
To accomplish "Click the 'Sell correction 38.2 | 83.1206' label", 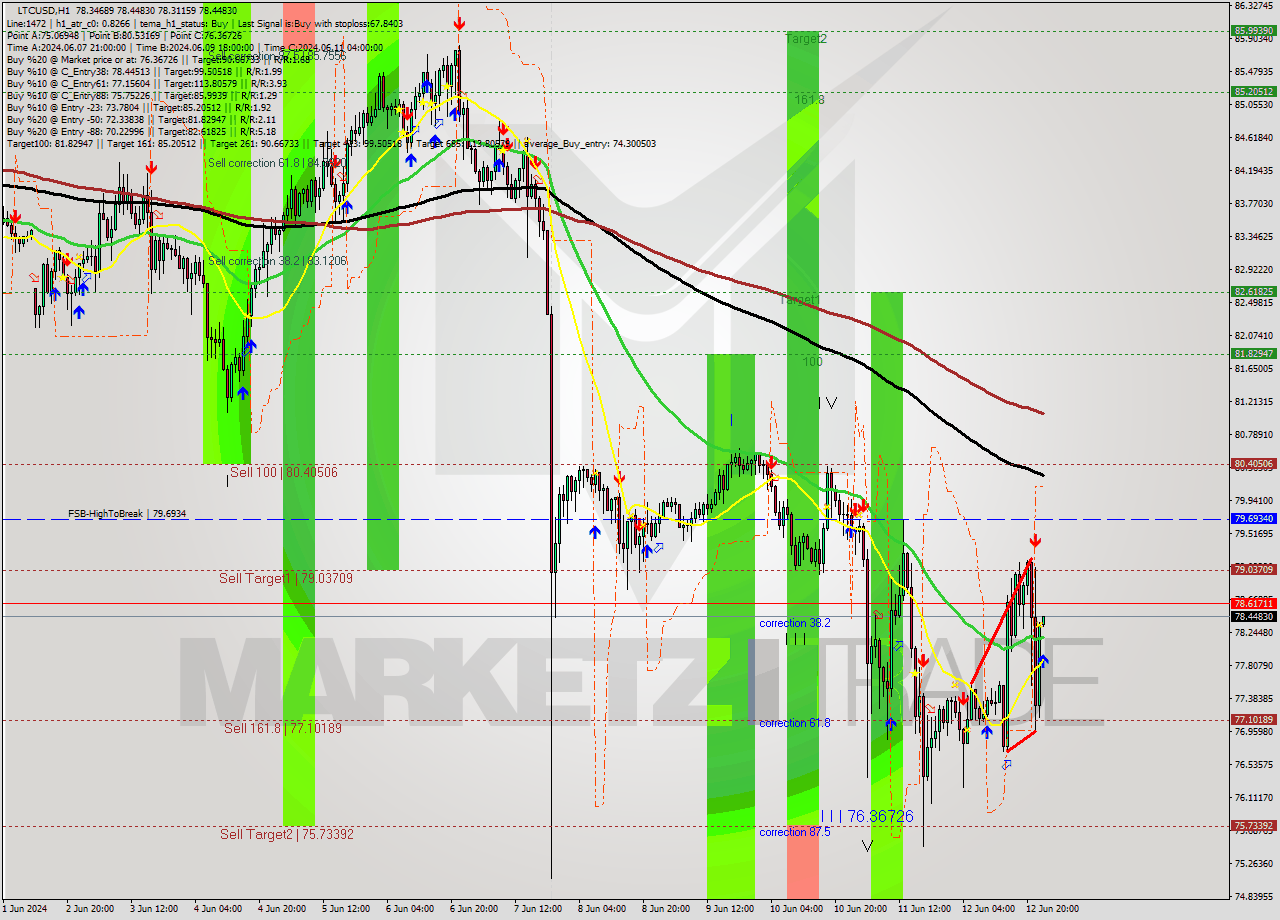I will 277,261.
